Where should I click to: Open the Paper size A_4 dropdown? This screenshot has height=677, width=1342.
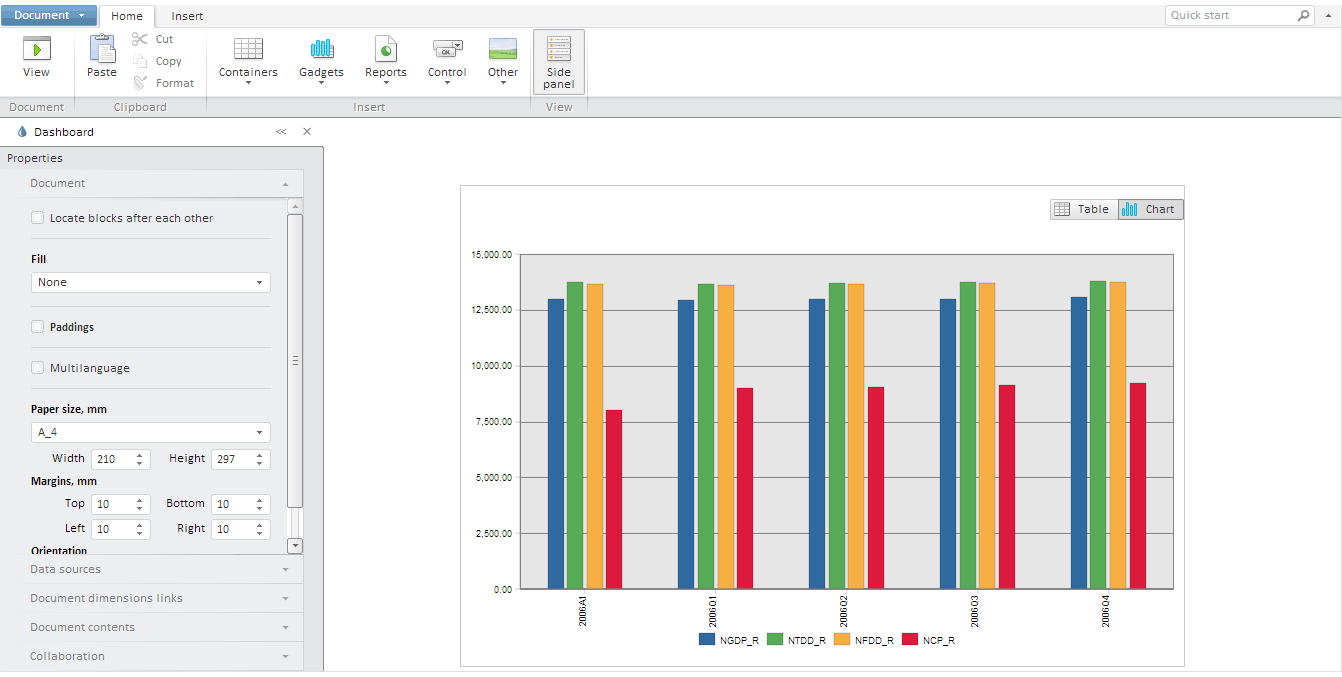[151, 433]
